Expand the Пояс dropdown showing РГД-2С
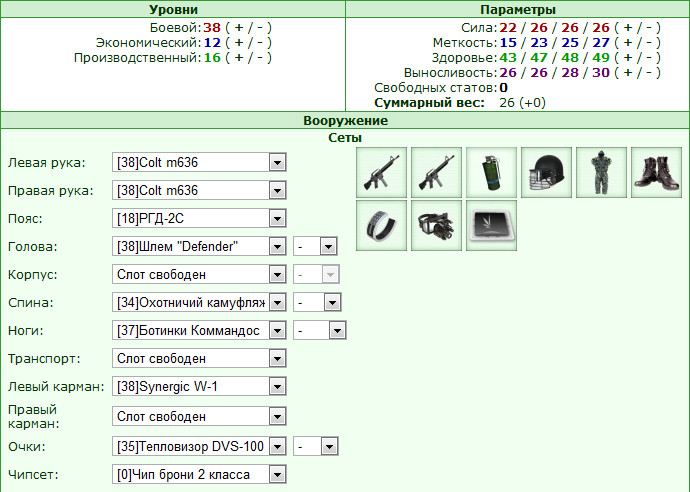Image resolution: width=690 pixels, height=492 pixels. 199,218
